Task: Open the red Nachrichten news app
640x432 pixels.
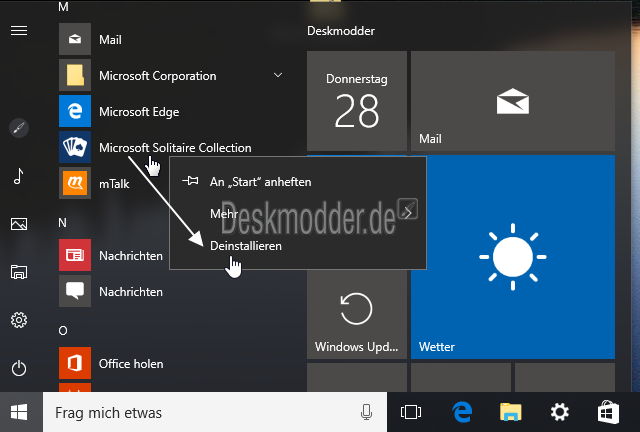Action: click(113, 255)
